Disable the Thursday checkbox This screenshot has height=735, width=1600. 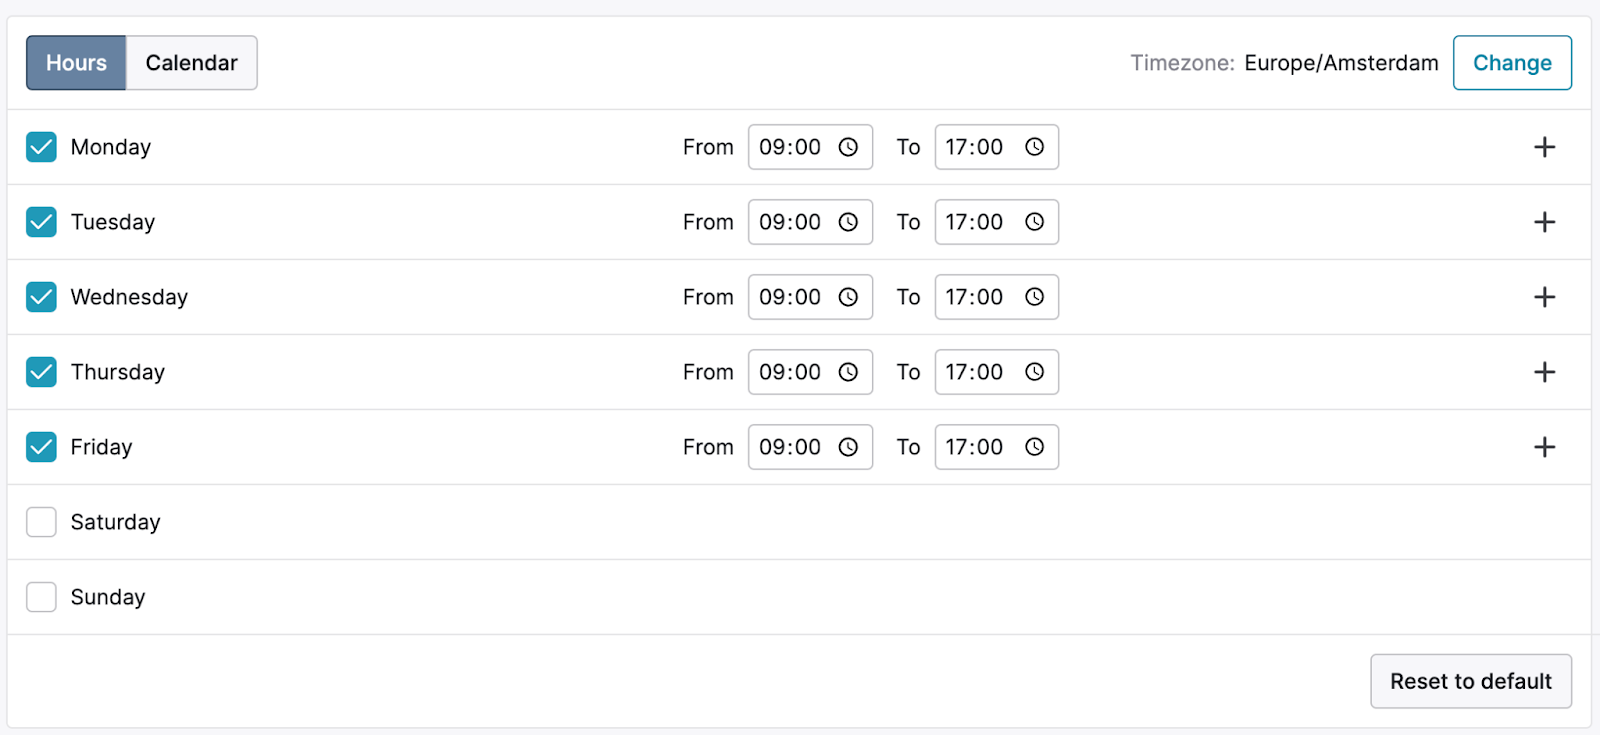[x=41, y=372]
